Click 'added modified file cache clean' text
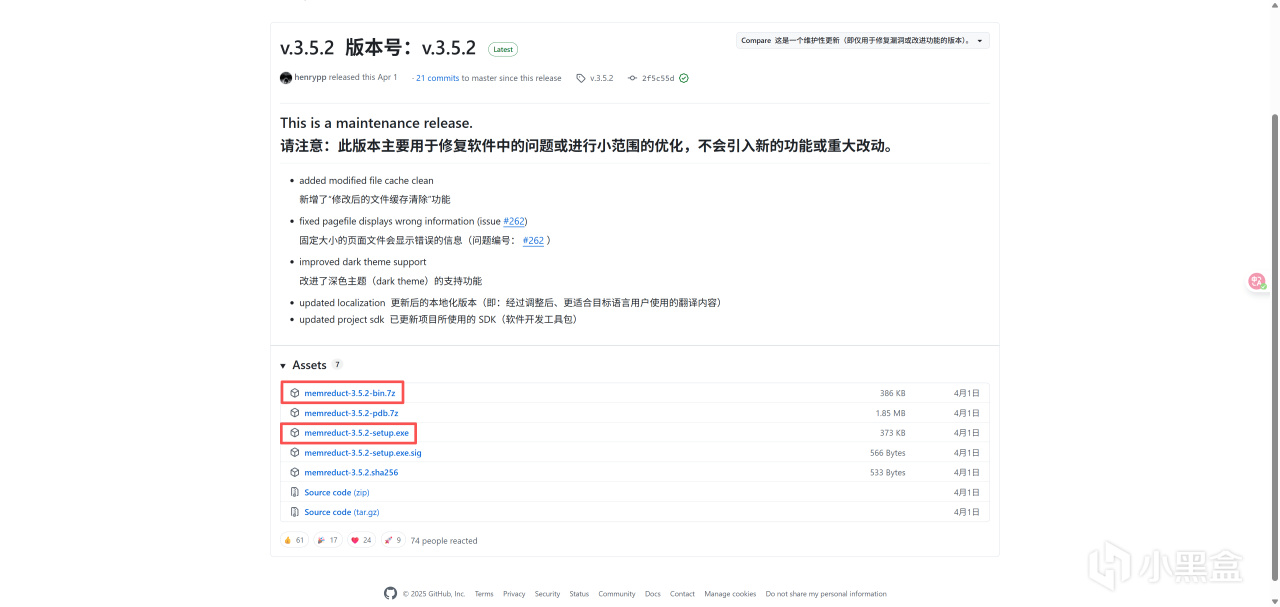Viewport: 1280px width, 607px height. (x=366, y=181)
